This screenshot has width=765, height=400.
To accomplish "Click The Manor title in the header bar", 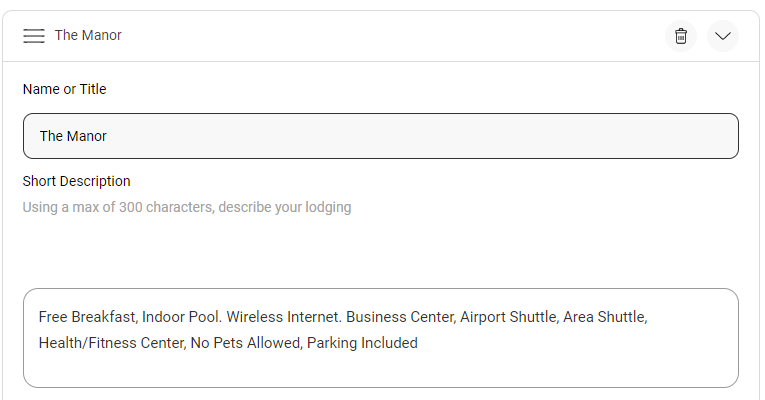I will pyautogui.click(x=88, y=36).
